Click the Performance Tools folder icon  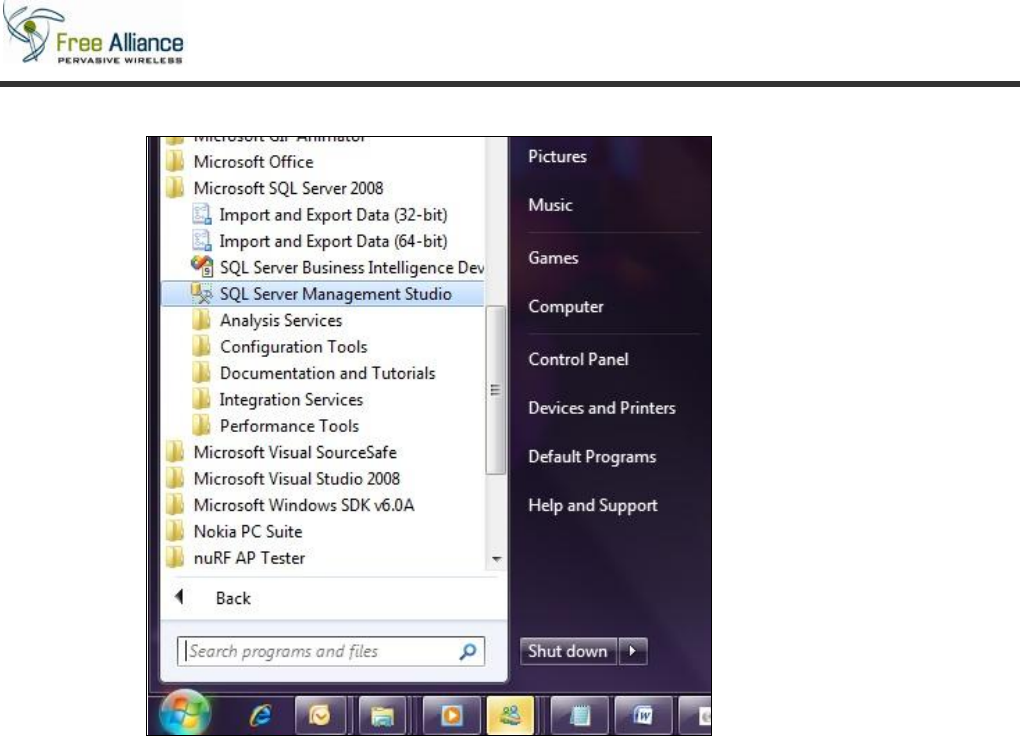click(x=202, y=426)
